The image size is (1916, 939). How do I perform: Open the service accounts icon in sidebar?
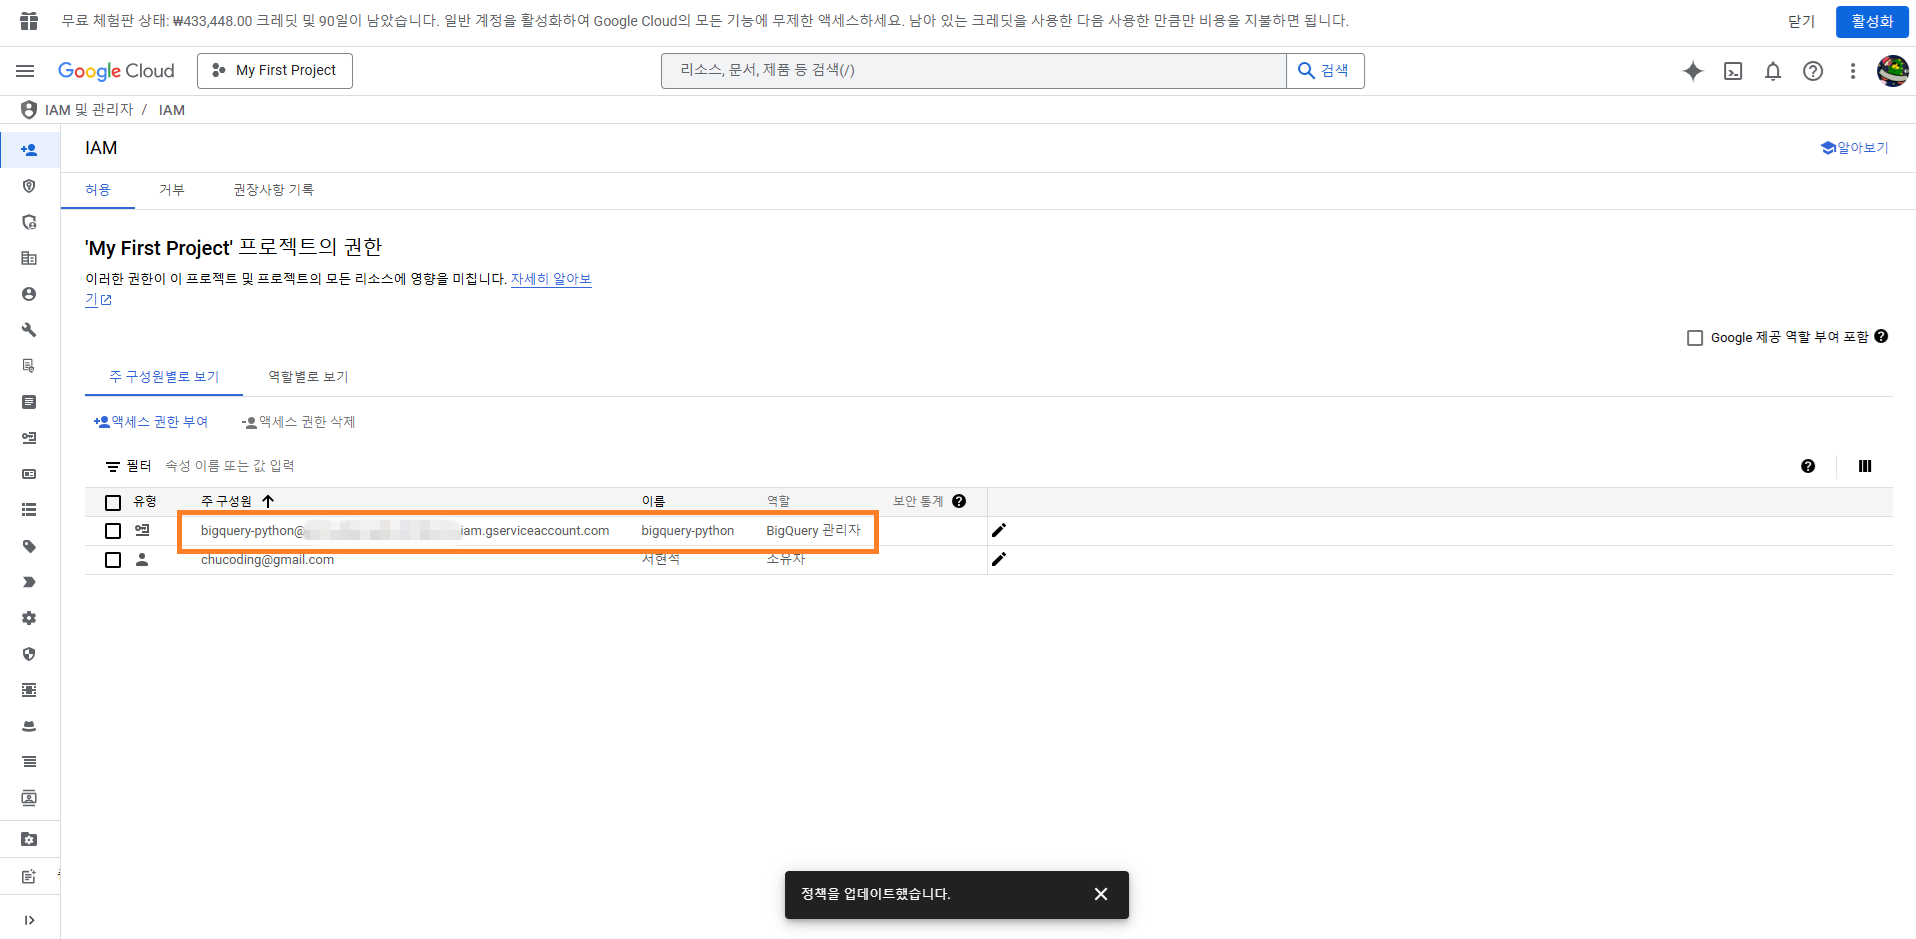[x=29, y=438]
